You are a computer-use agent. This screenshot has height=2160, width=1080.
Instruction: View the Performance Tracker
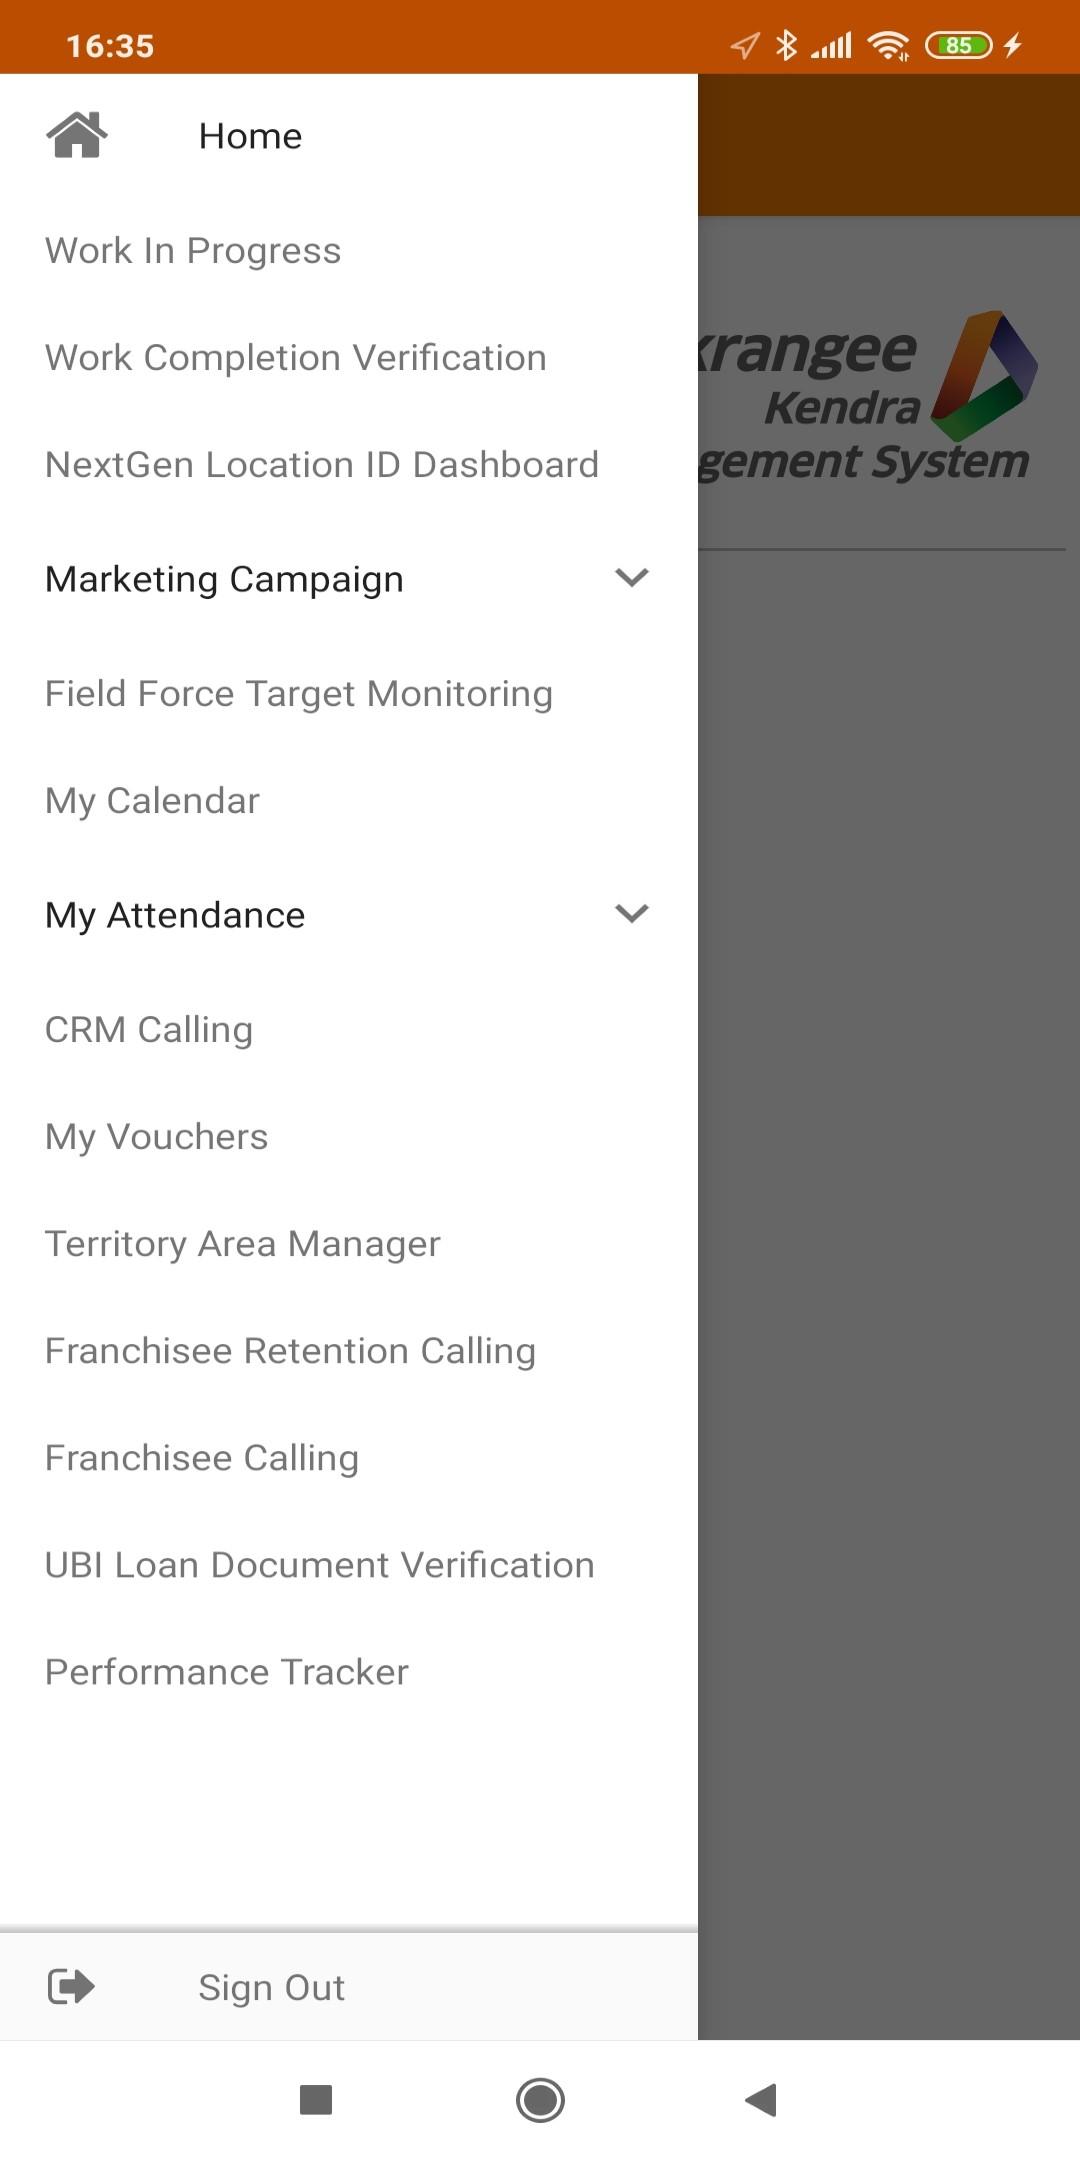point(227,1672)
